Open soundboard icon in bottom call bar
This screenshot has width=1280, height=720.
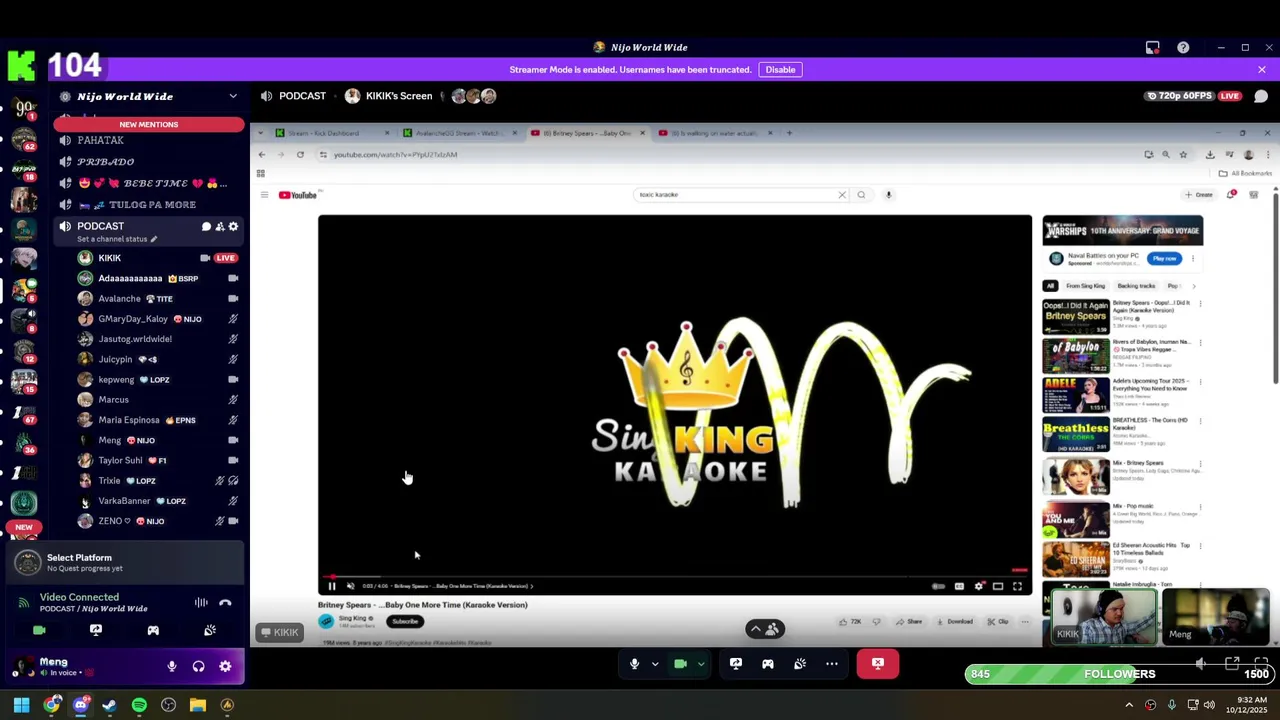[x=800, y=663]
